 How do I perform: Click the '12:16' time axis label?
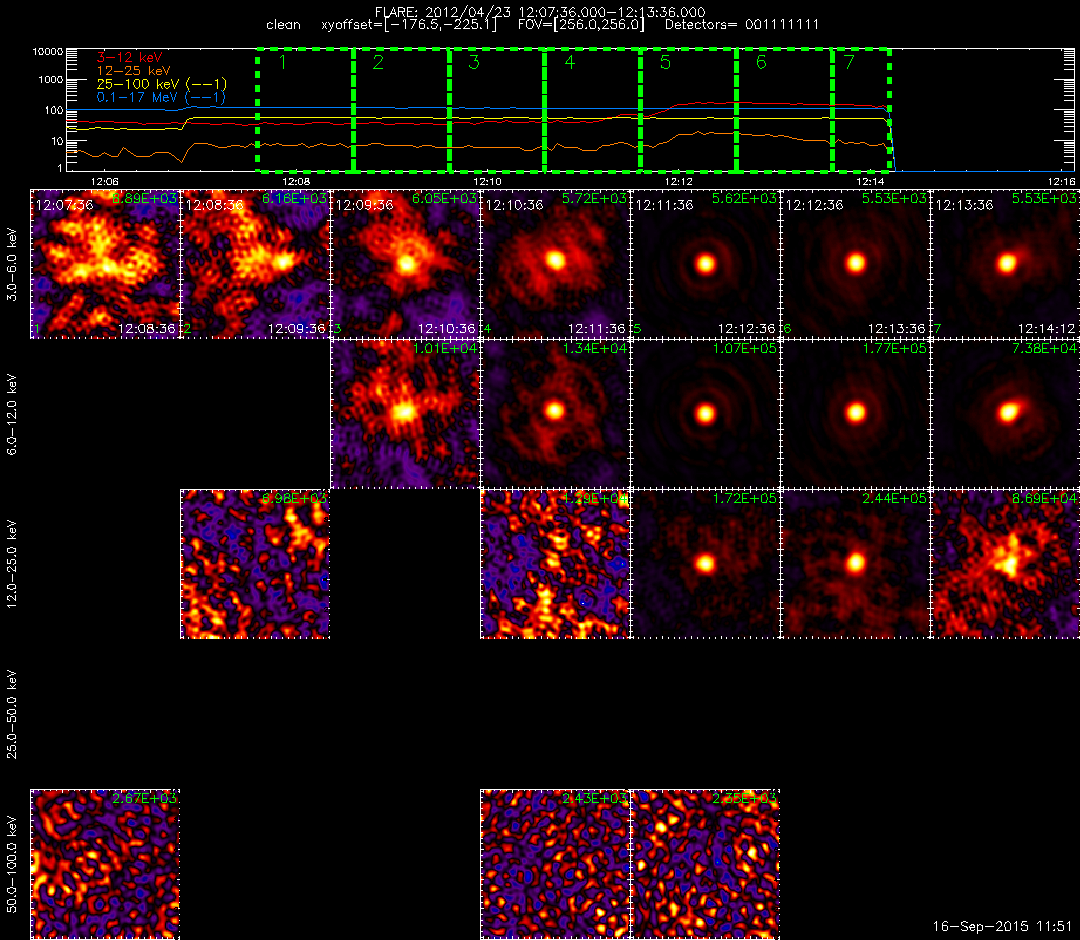click(x=1061, y=182)
